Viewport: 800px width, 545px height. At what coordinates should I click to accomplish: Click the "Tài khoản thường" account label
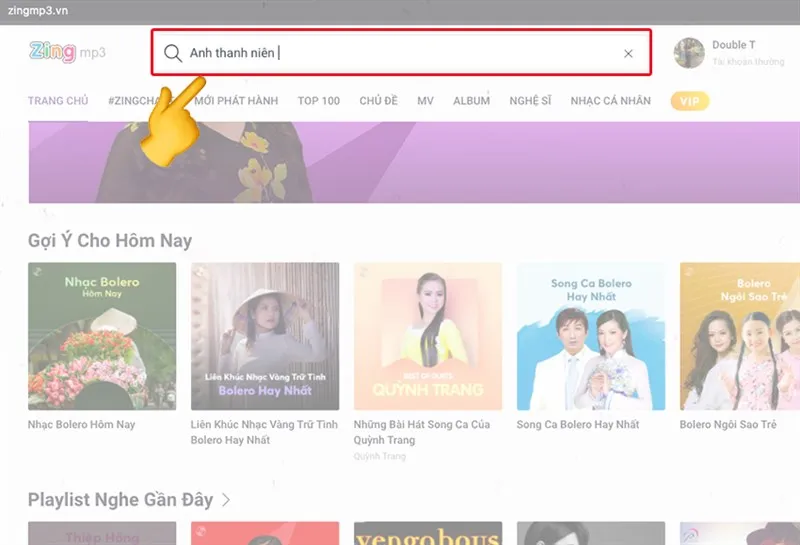point(748,62)
